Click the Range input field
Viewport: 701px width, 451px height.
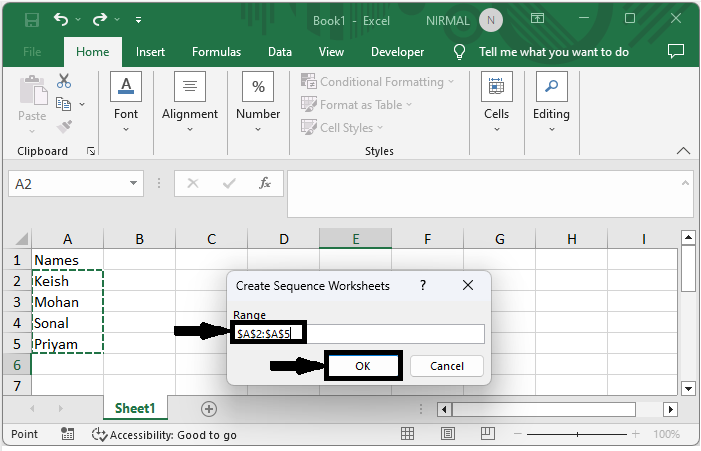tap(358, 334)
